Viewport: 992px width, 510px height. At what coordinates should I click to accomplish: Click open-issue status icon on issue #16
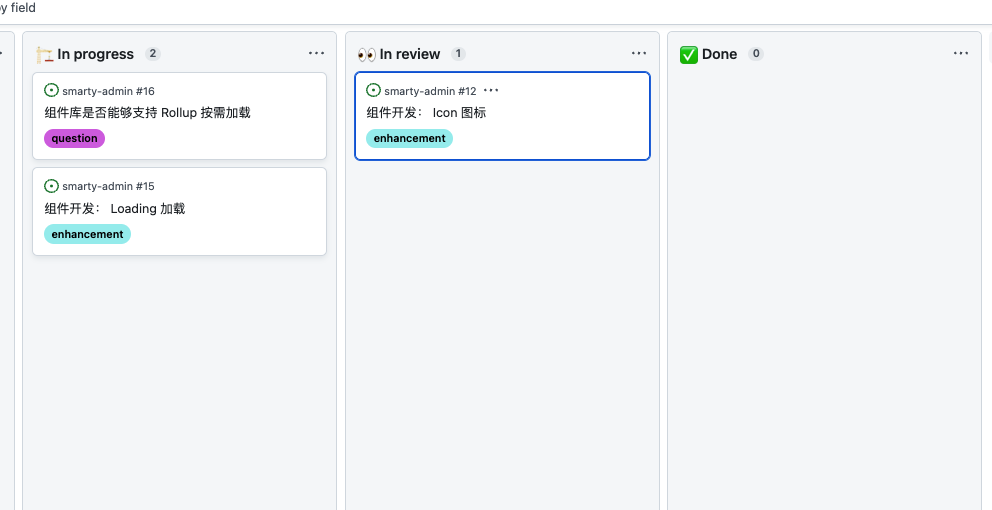click(52, 91)
